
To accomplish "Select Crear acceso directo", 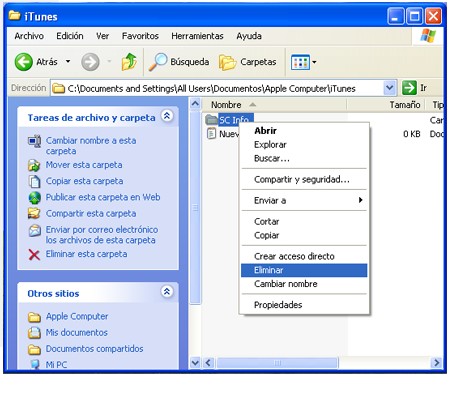I will tap(304, 256).
